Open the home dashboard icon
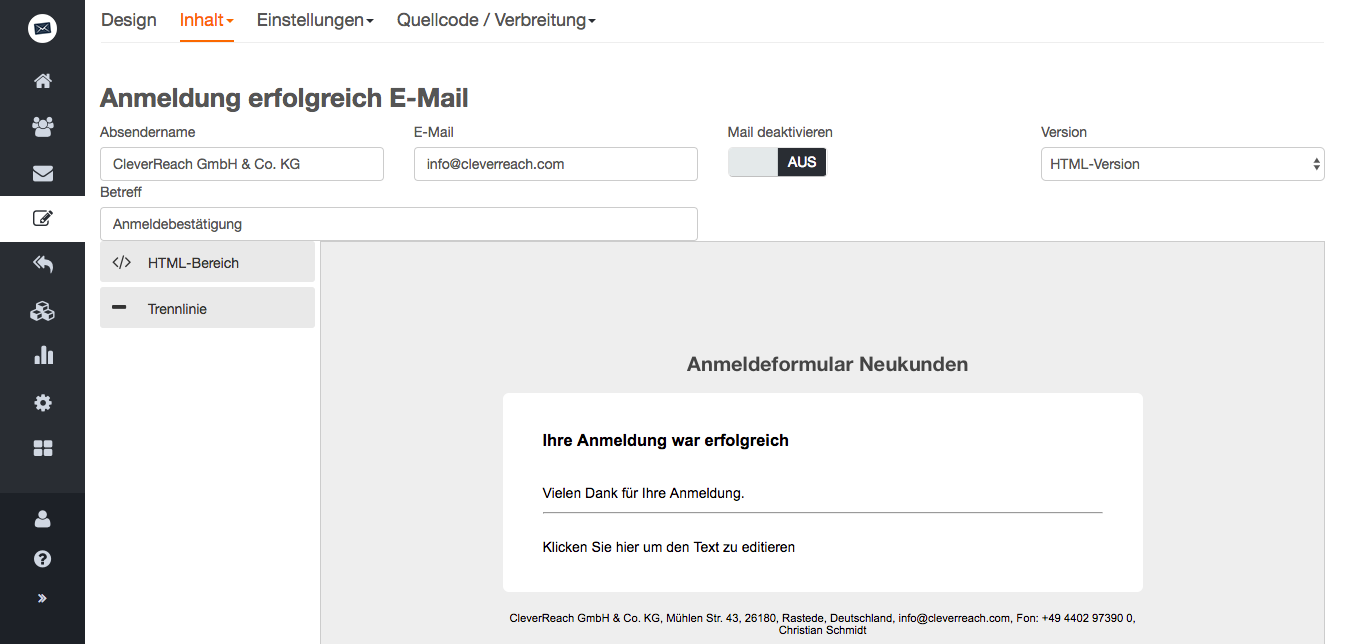This screenshot has width=1361, height=644. click(x=42, y=81)
